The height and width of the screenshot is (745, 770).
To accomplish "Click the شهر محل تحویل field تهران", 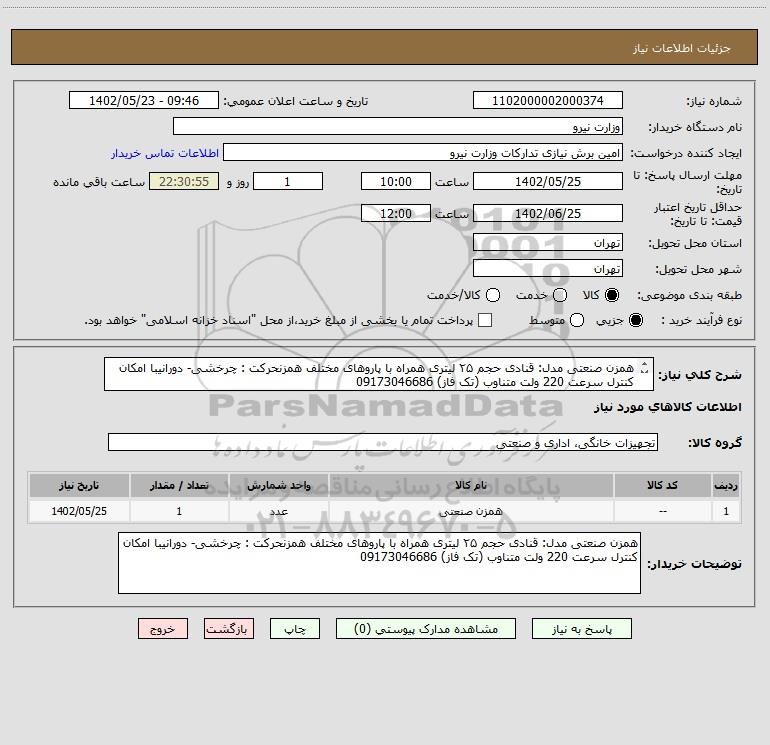I will (x=548, y=268).
